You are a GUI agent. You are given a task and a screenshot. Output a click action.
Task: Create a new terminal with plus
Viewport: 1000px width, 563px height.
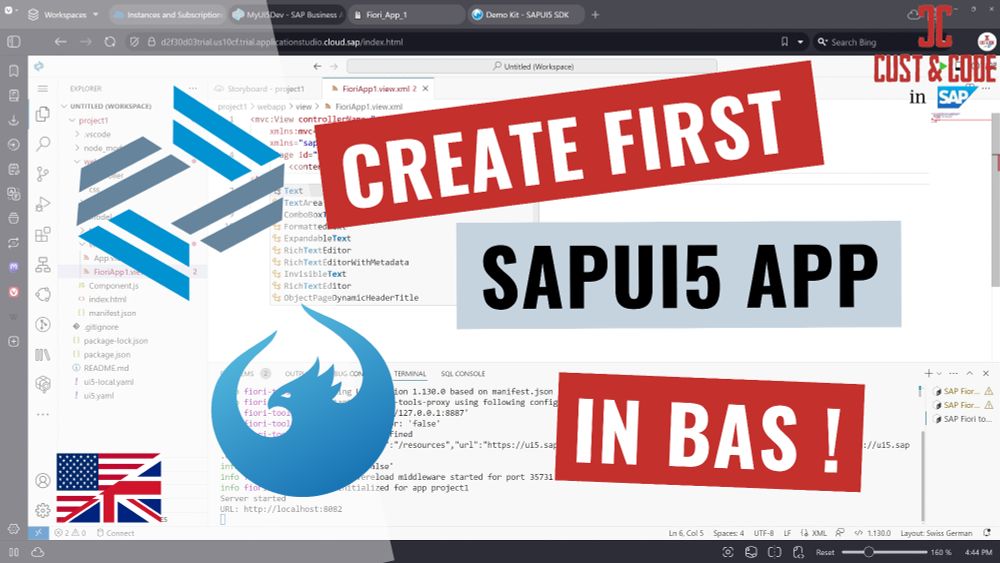[928, 373]
